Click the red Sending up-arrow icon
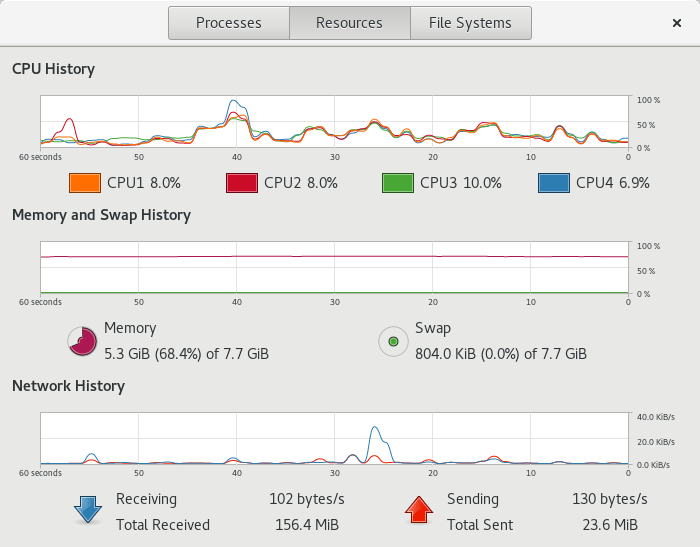The image size is (700, 547). (x=418, y=510)
